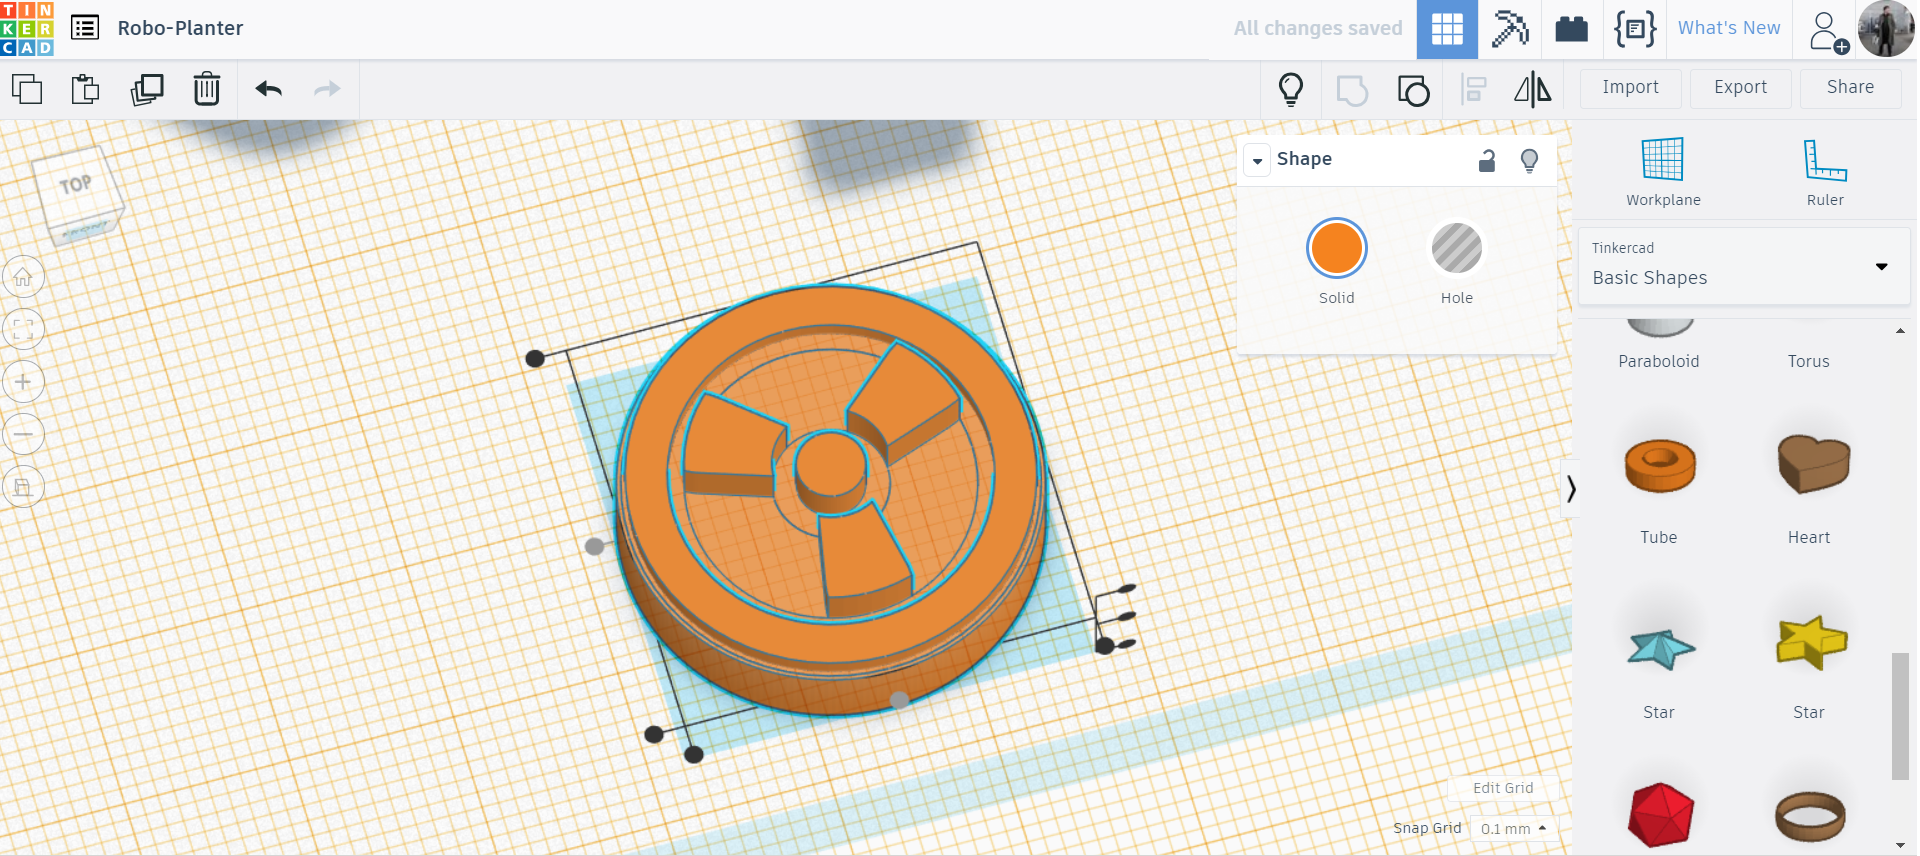
Task: Hide the selected shape via the Shape panel lightbulb
Action: (1529, 160)
